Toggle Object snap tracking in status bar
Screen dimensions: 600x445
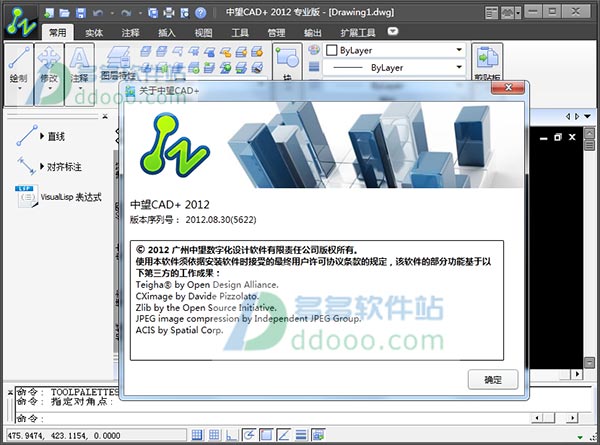pyautogui.click(x=284, y=435)
